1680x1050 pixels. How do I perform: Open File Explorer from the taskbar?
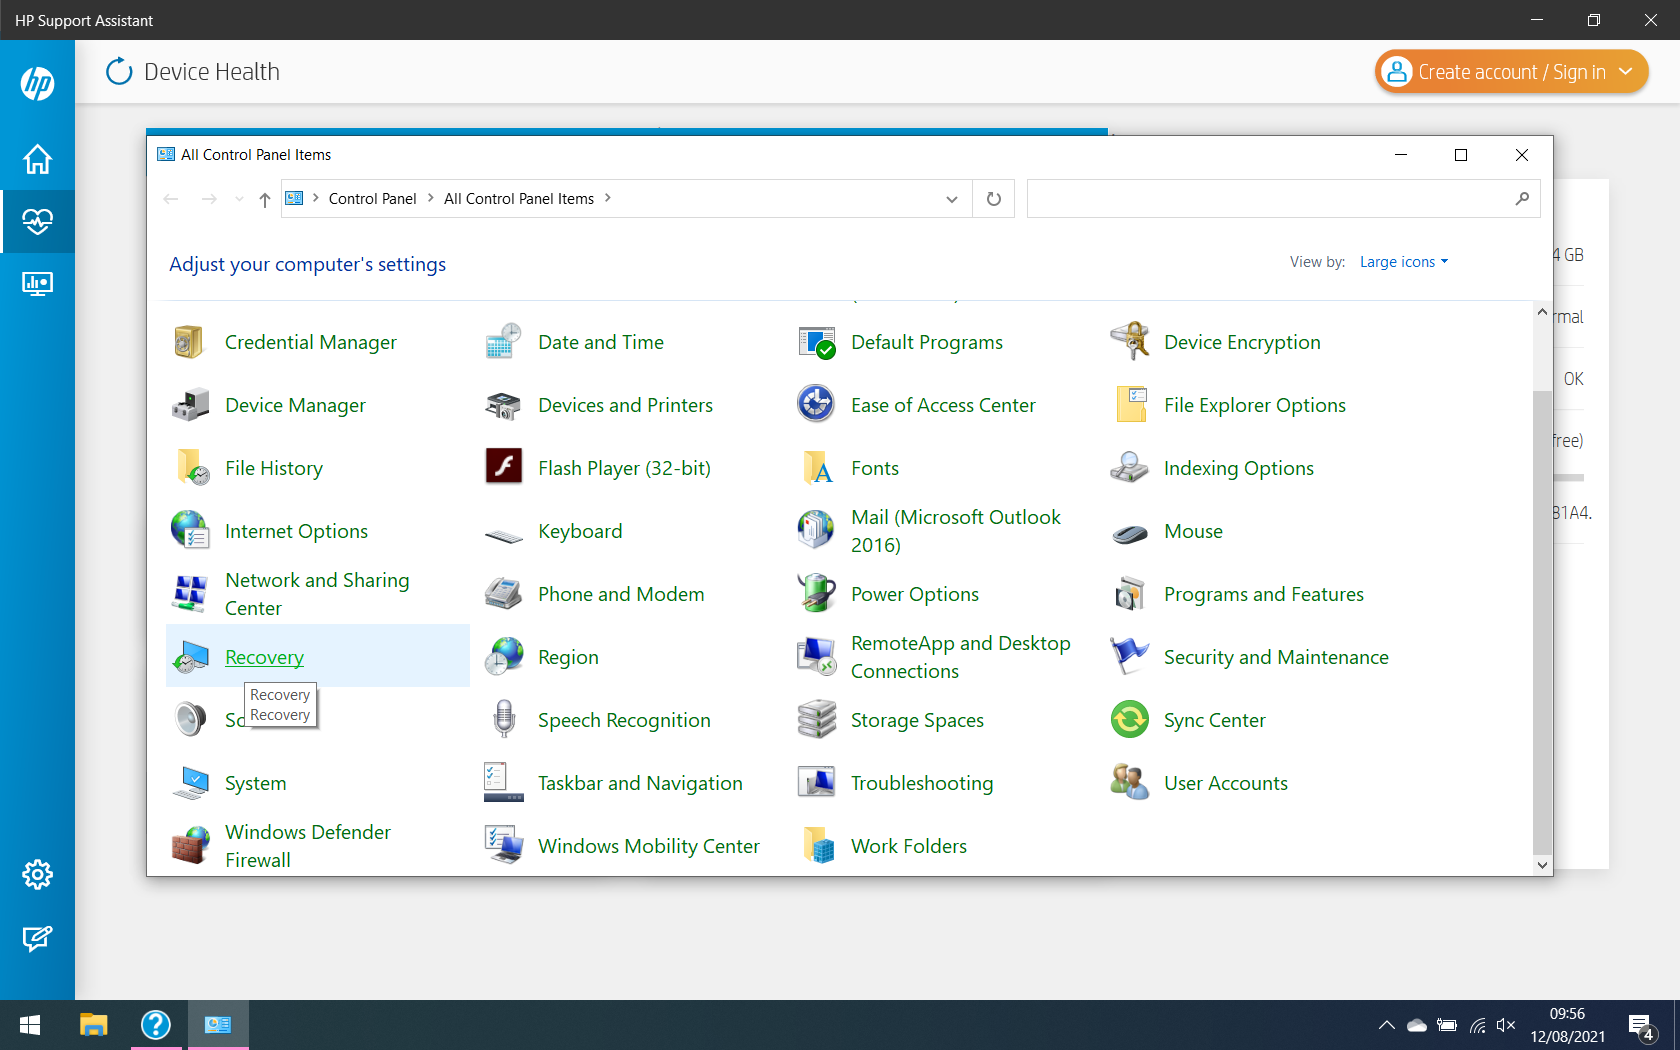click(x=94, y=1025)
